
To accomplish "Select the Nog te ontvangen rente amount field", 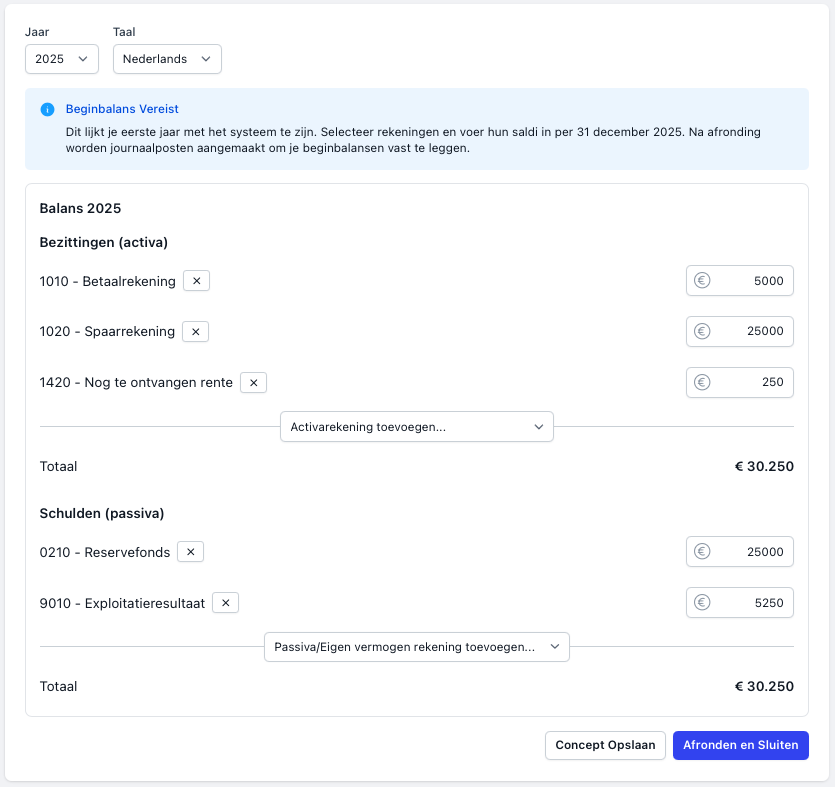I will point(750,382).
